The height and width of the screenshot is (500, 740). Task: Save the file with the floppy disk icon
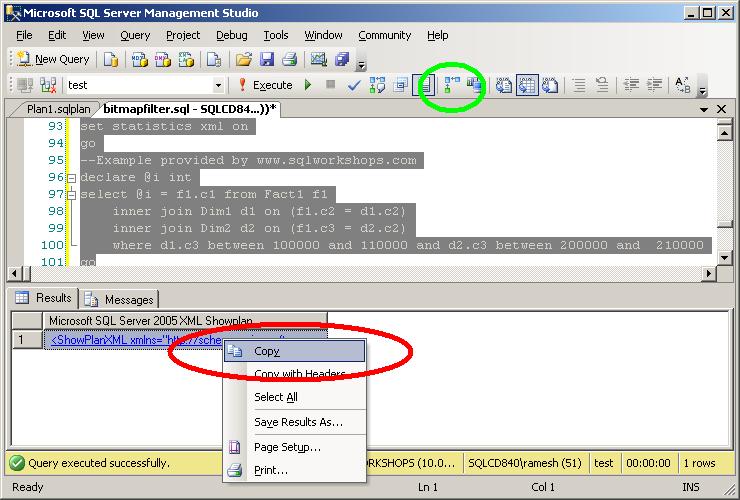[x=267, y=59]
